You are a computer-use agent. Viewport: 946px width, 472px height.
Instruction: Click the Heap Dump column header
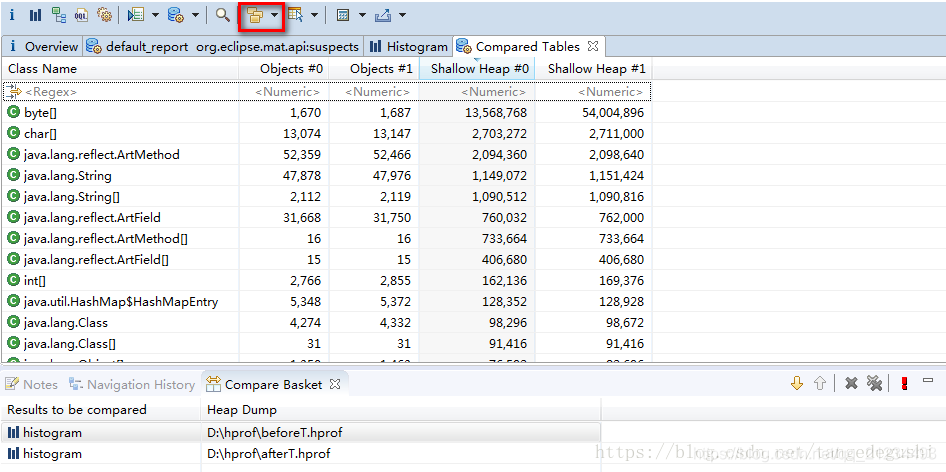click(401, 410)
